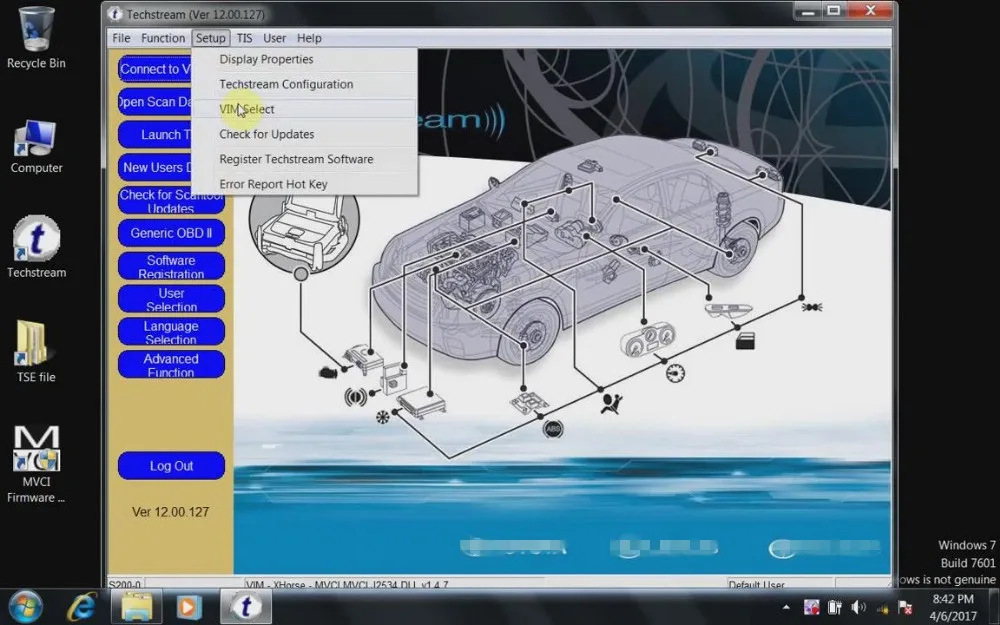Image resolution: width=1000 pixels, height=625 pixels.
Task: Click the Generic OBD II button
Action: (x=171, y=233)
